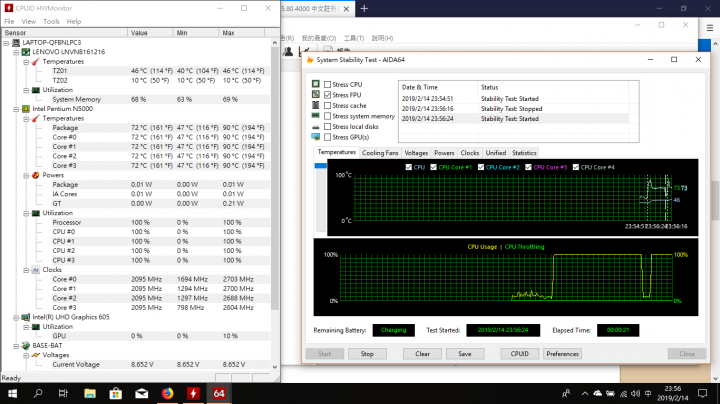Enable the Stress GPU(s) checkbox
Screen dimensions: 720x404
(x=327, y=137)
